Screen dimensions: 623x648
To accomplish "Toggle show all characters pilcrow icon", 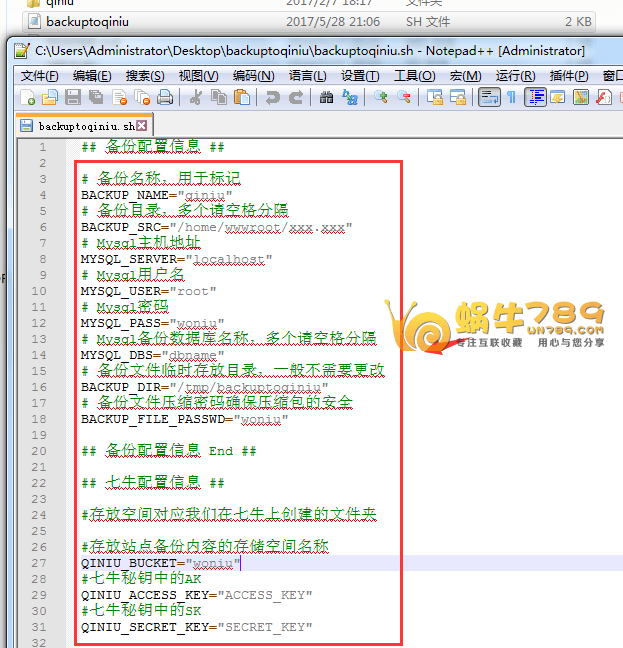I will pos(512,97).
